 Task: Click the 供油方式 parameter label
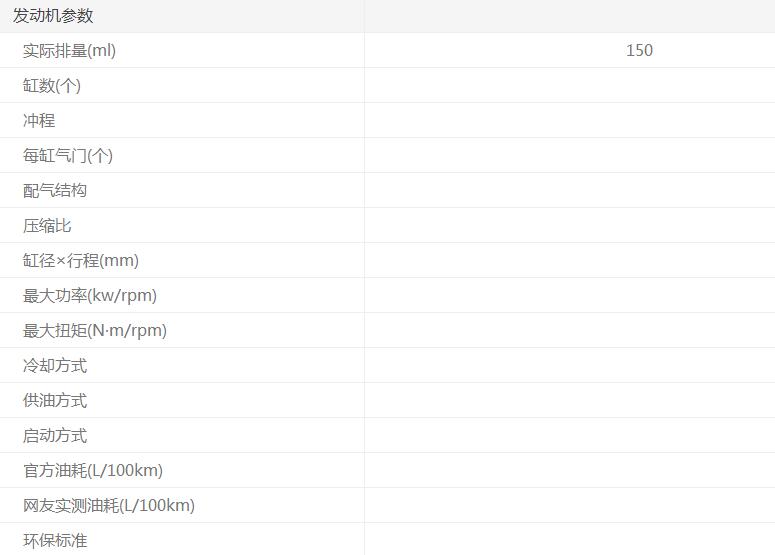[x=55, y=400]
